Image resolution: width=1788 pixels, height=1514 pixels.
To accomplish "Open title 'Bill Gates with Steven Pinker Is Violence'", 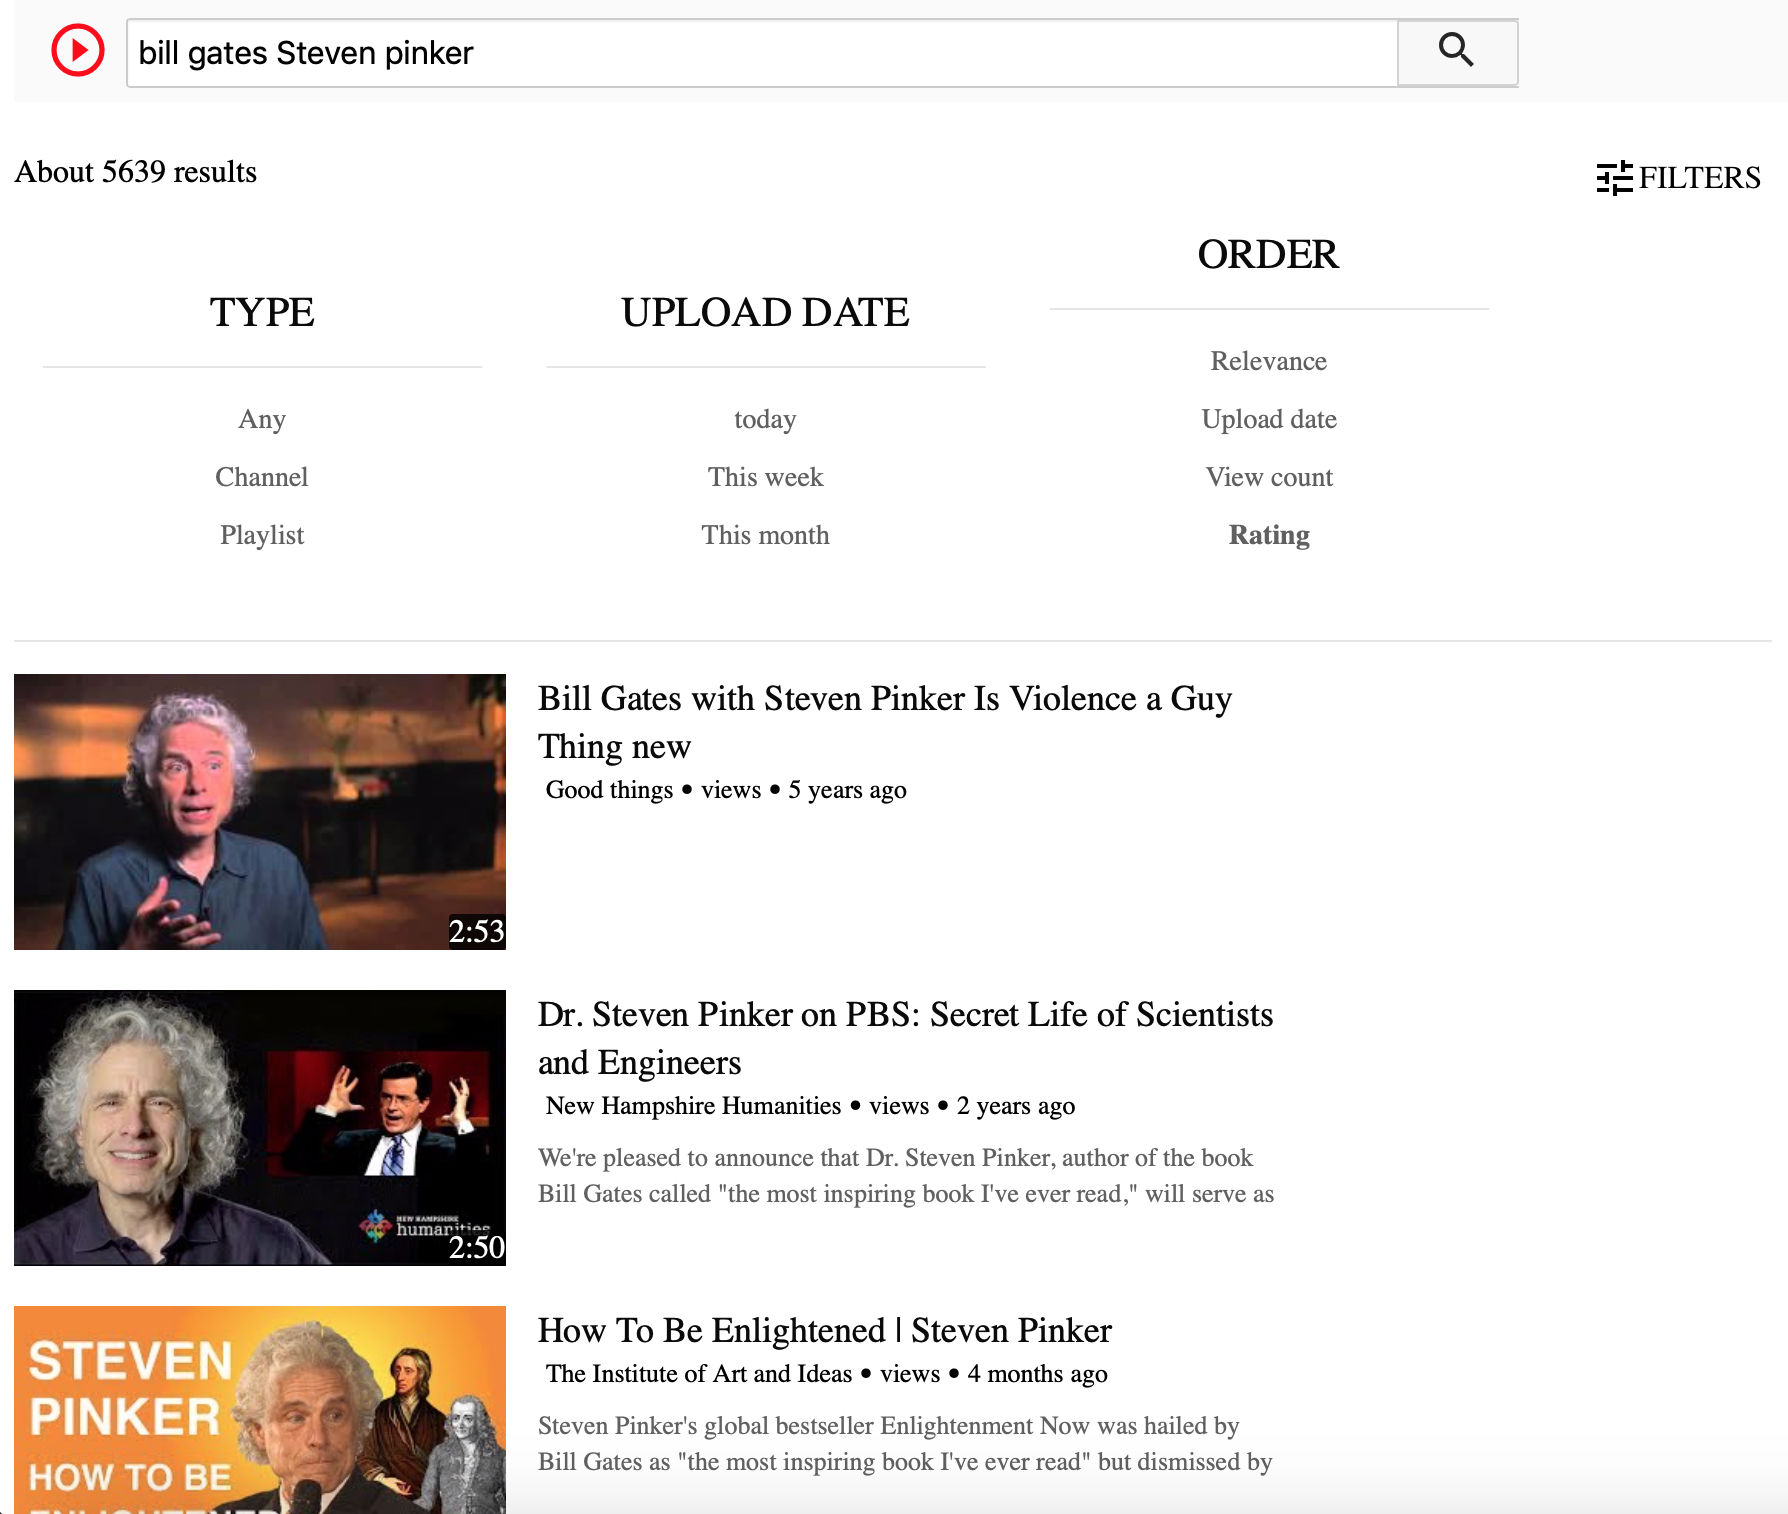I will (884, 722).
